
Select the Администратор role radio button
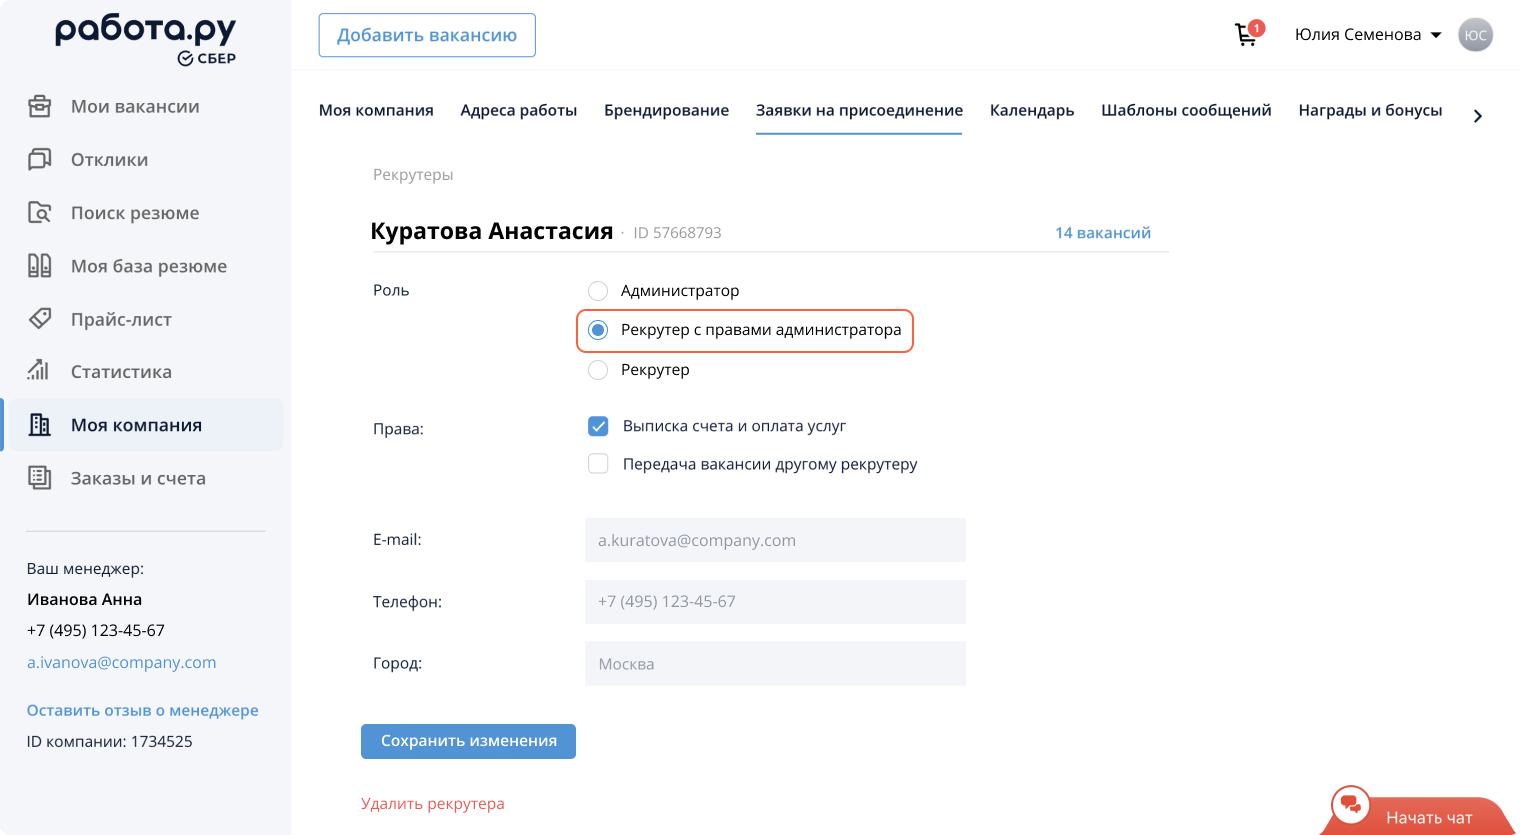[x=598, y=291]
